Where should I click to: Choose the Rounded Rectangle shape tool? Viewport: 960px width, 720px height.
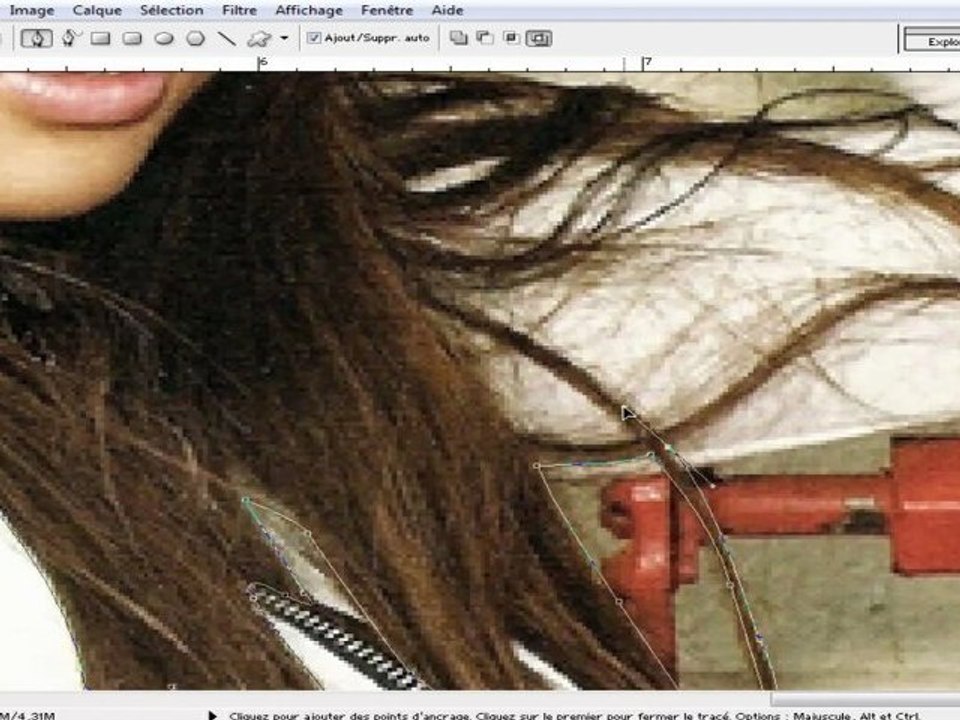[132, 39]
